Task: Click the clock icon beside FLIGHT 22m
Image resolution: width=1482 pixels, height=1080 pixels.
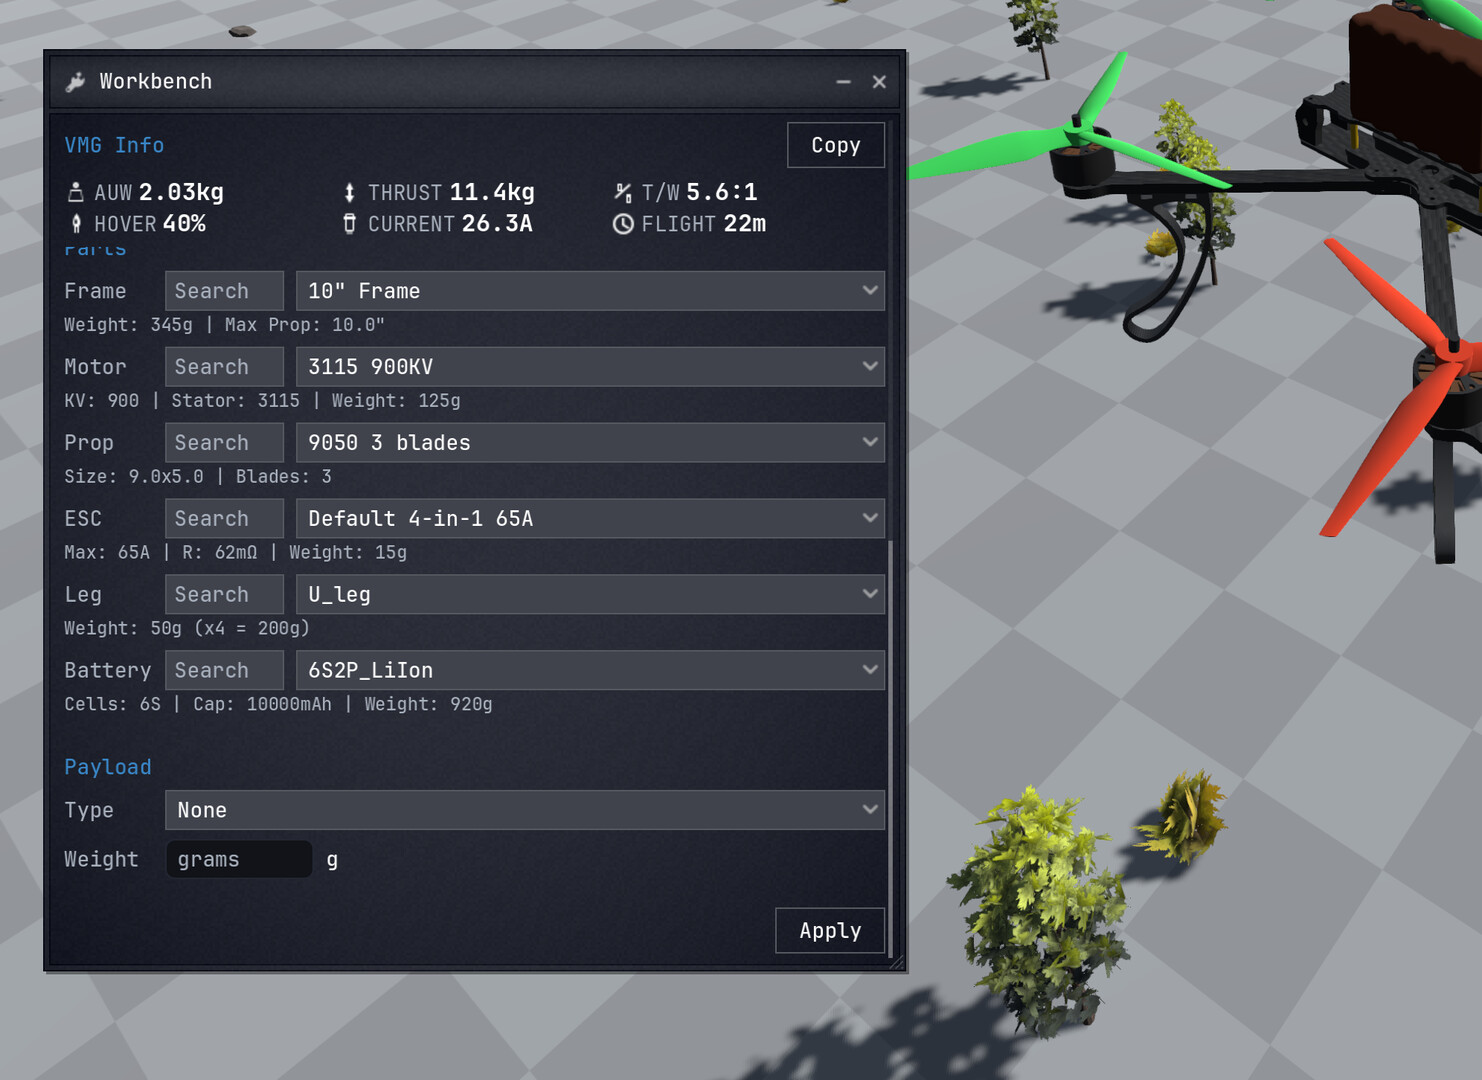Action: coord(622,224)
